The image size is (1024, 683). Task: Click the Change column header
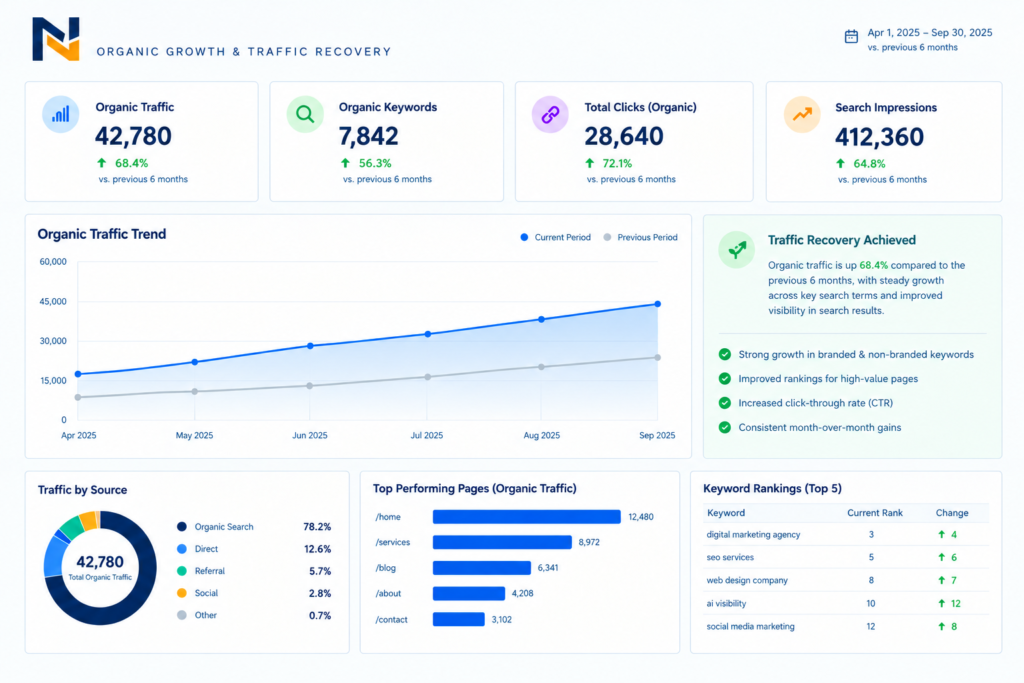point(952,513)
